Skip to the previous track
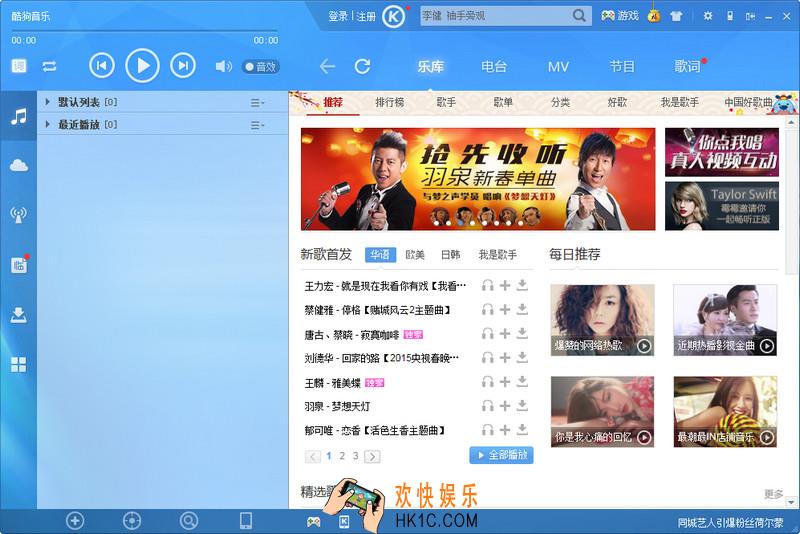The width and height of the screenshot is (800, 534). tap(102, 66)
